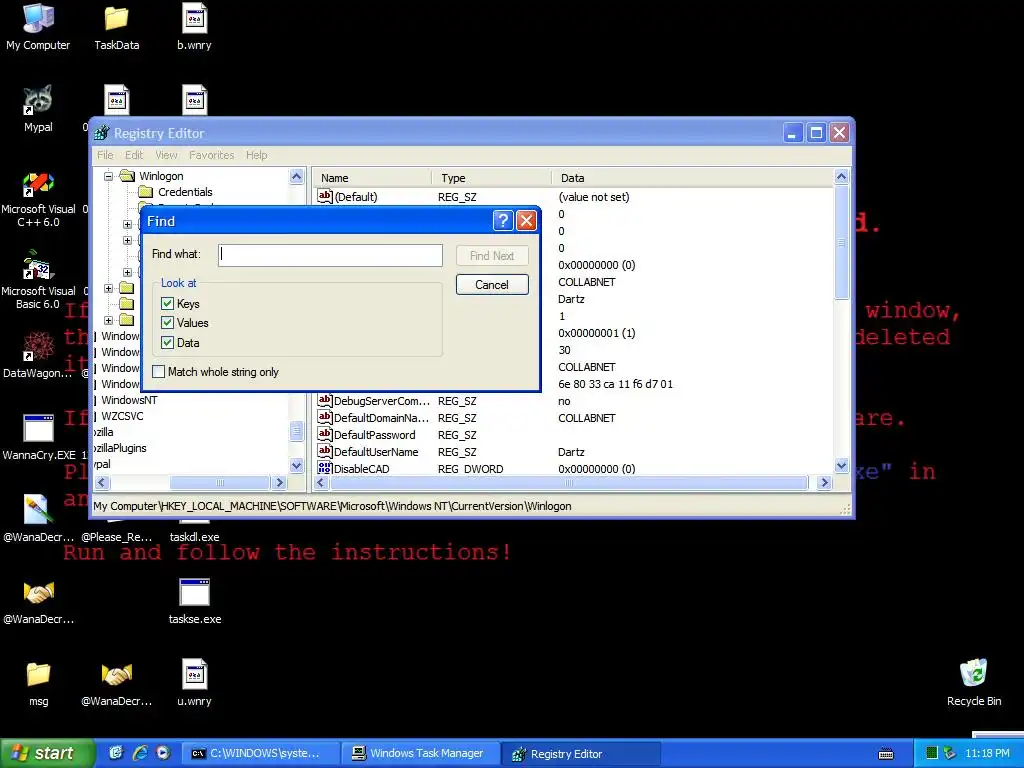Select the u.wnry file icon
Viewport: 1024px width, 768px height.
click(x=194, y=683)
